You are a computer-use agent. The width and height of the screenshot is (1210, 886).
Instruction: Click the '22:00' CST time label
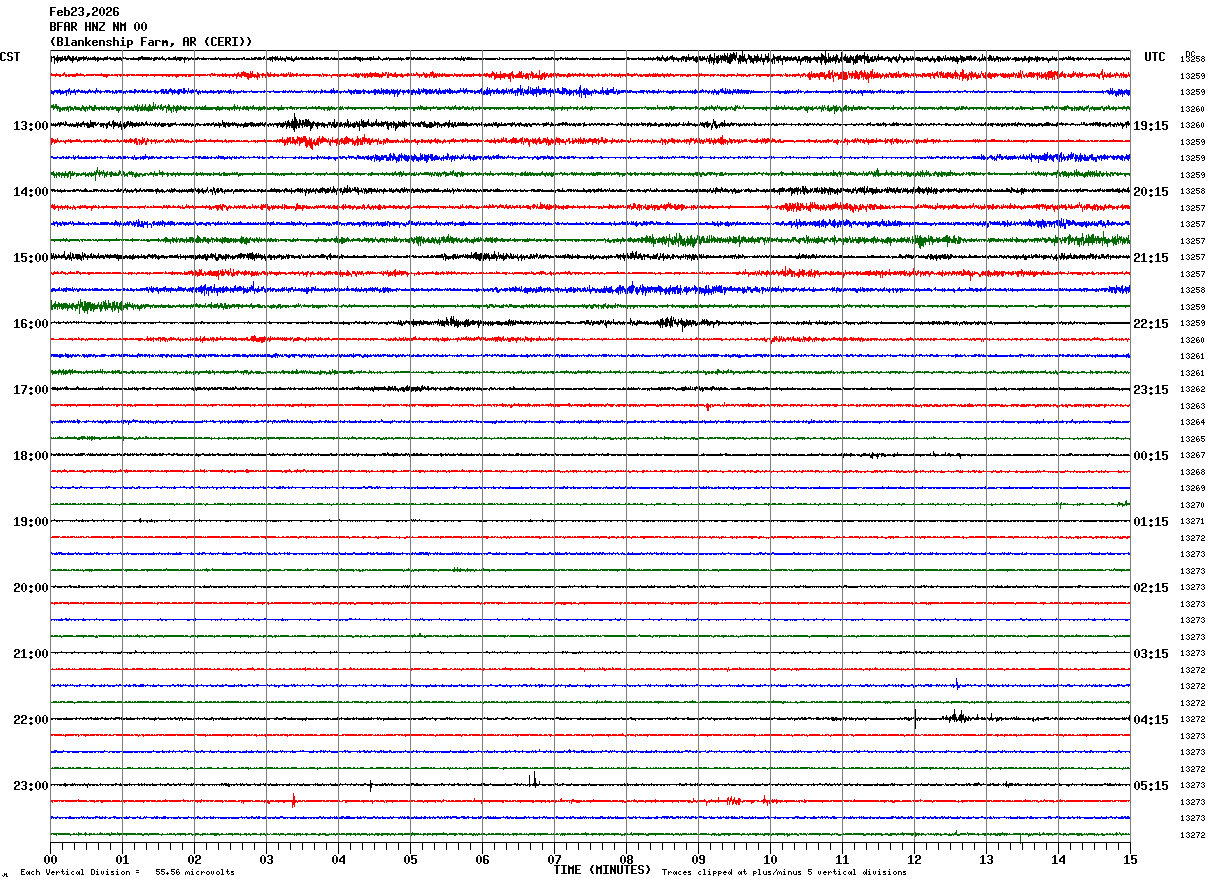[30, 720]
